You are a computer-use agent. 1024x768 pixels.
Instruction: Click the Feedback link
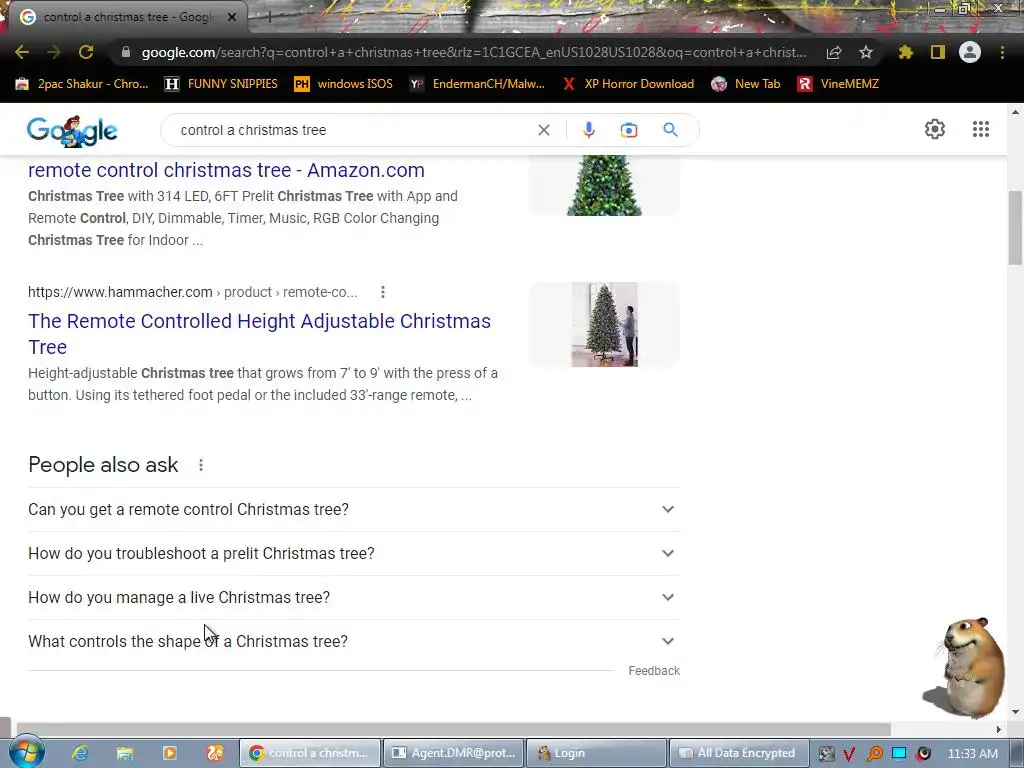[654, 671]
